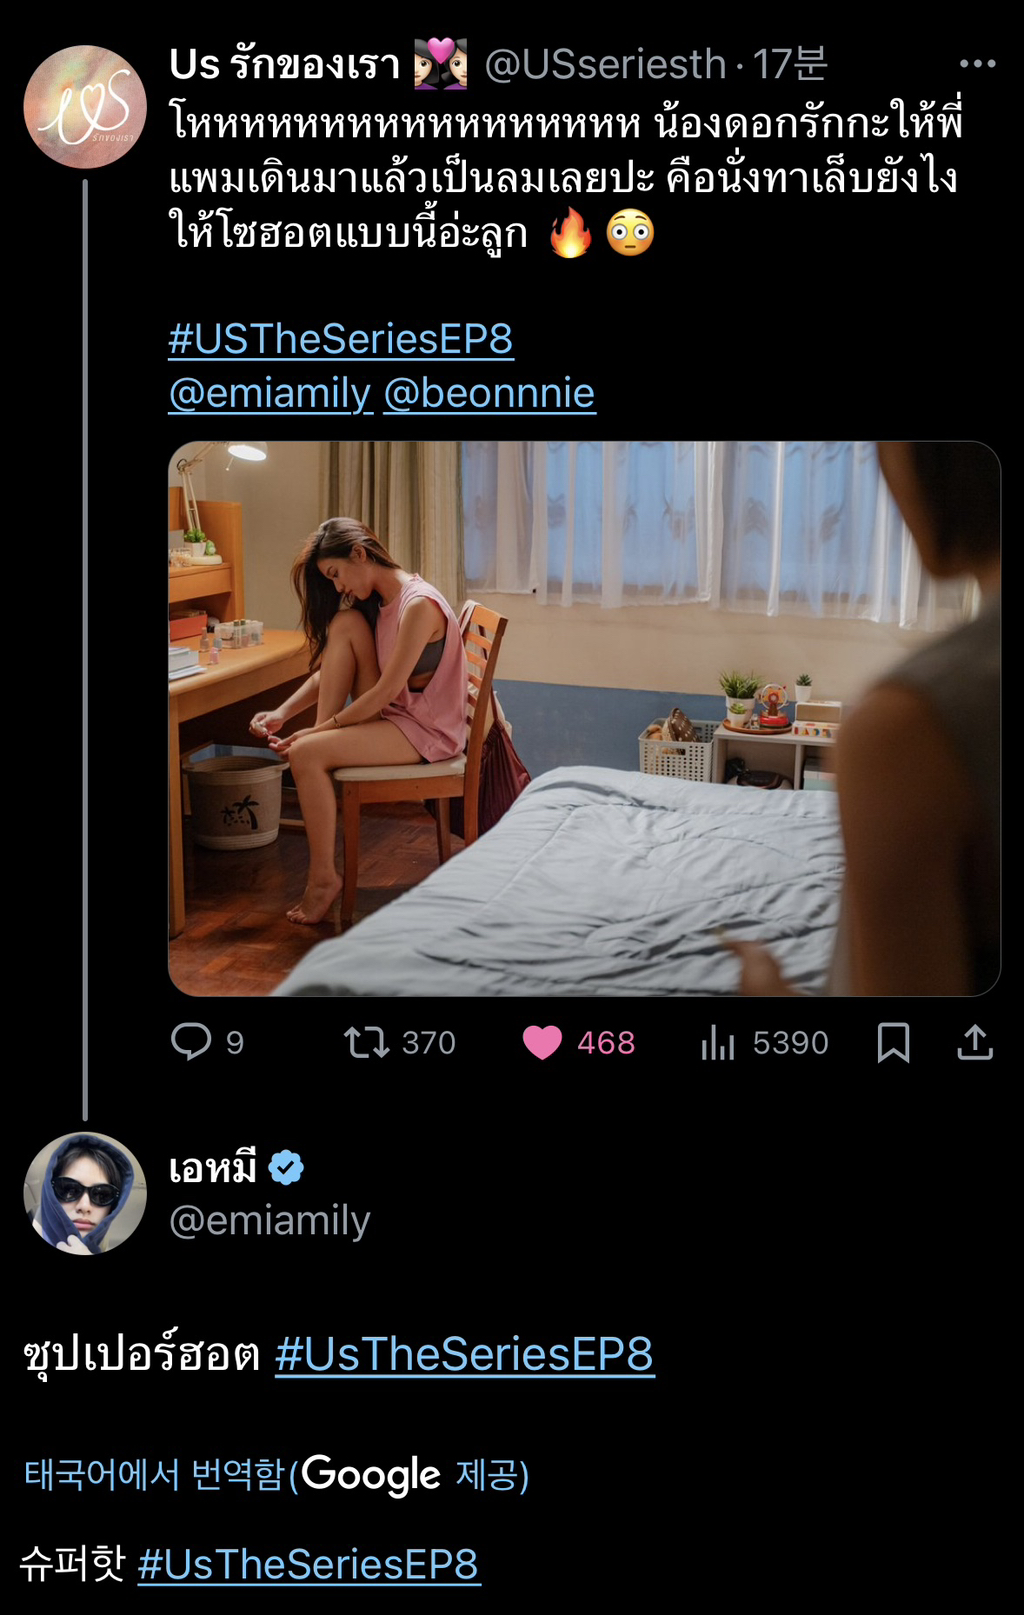Image resolution: width=1024 pixels, height=1615 pixels.
Task: Open #USTheSeriesEP8 hashtag in quoted tweet
Action: (x=340, y=340)
